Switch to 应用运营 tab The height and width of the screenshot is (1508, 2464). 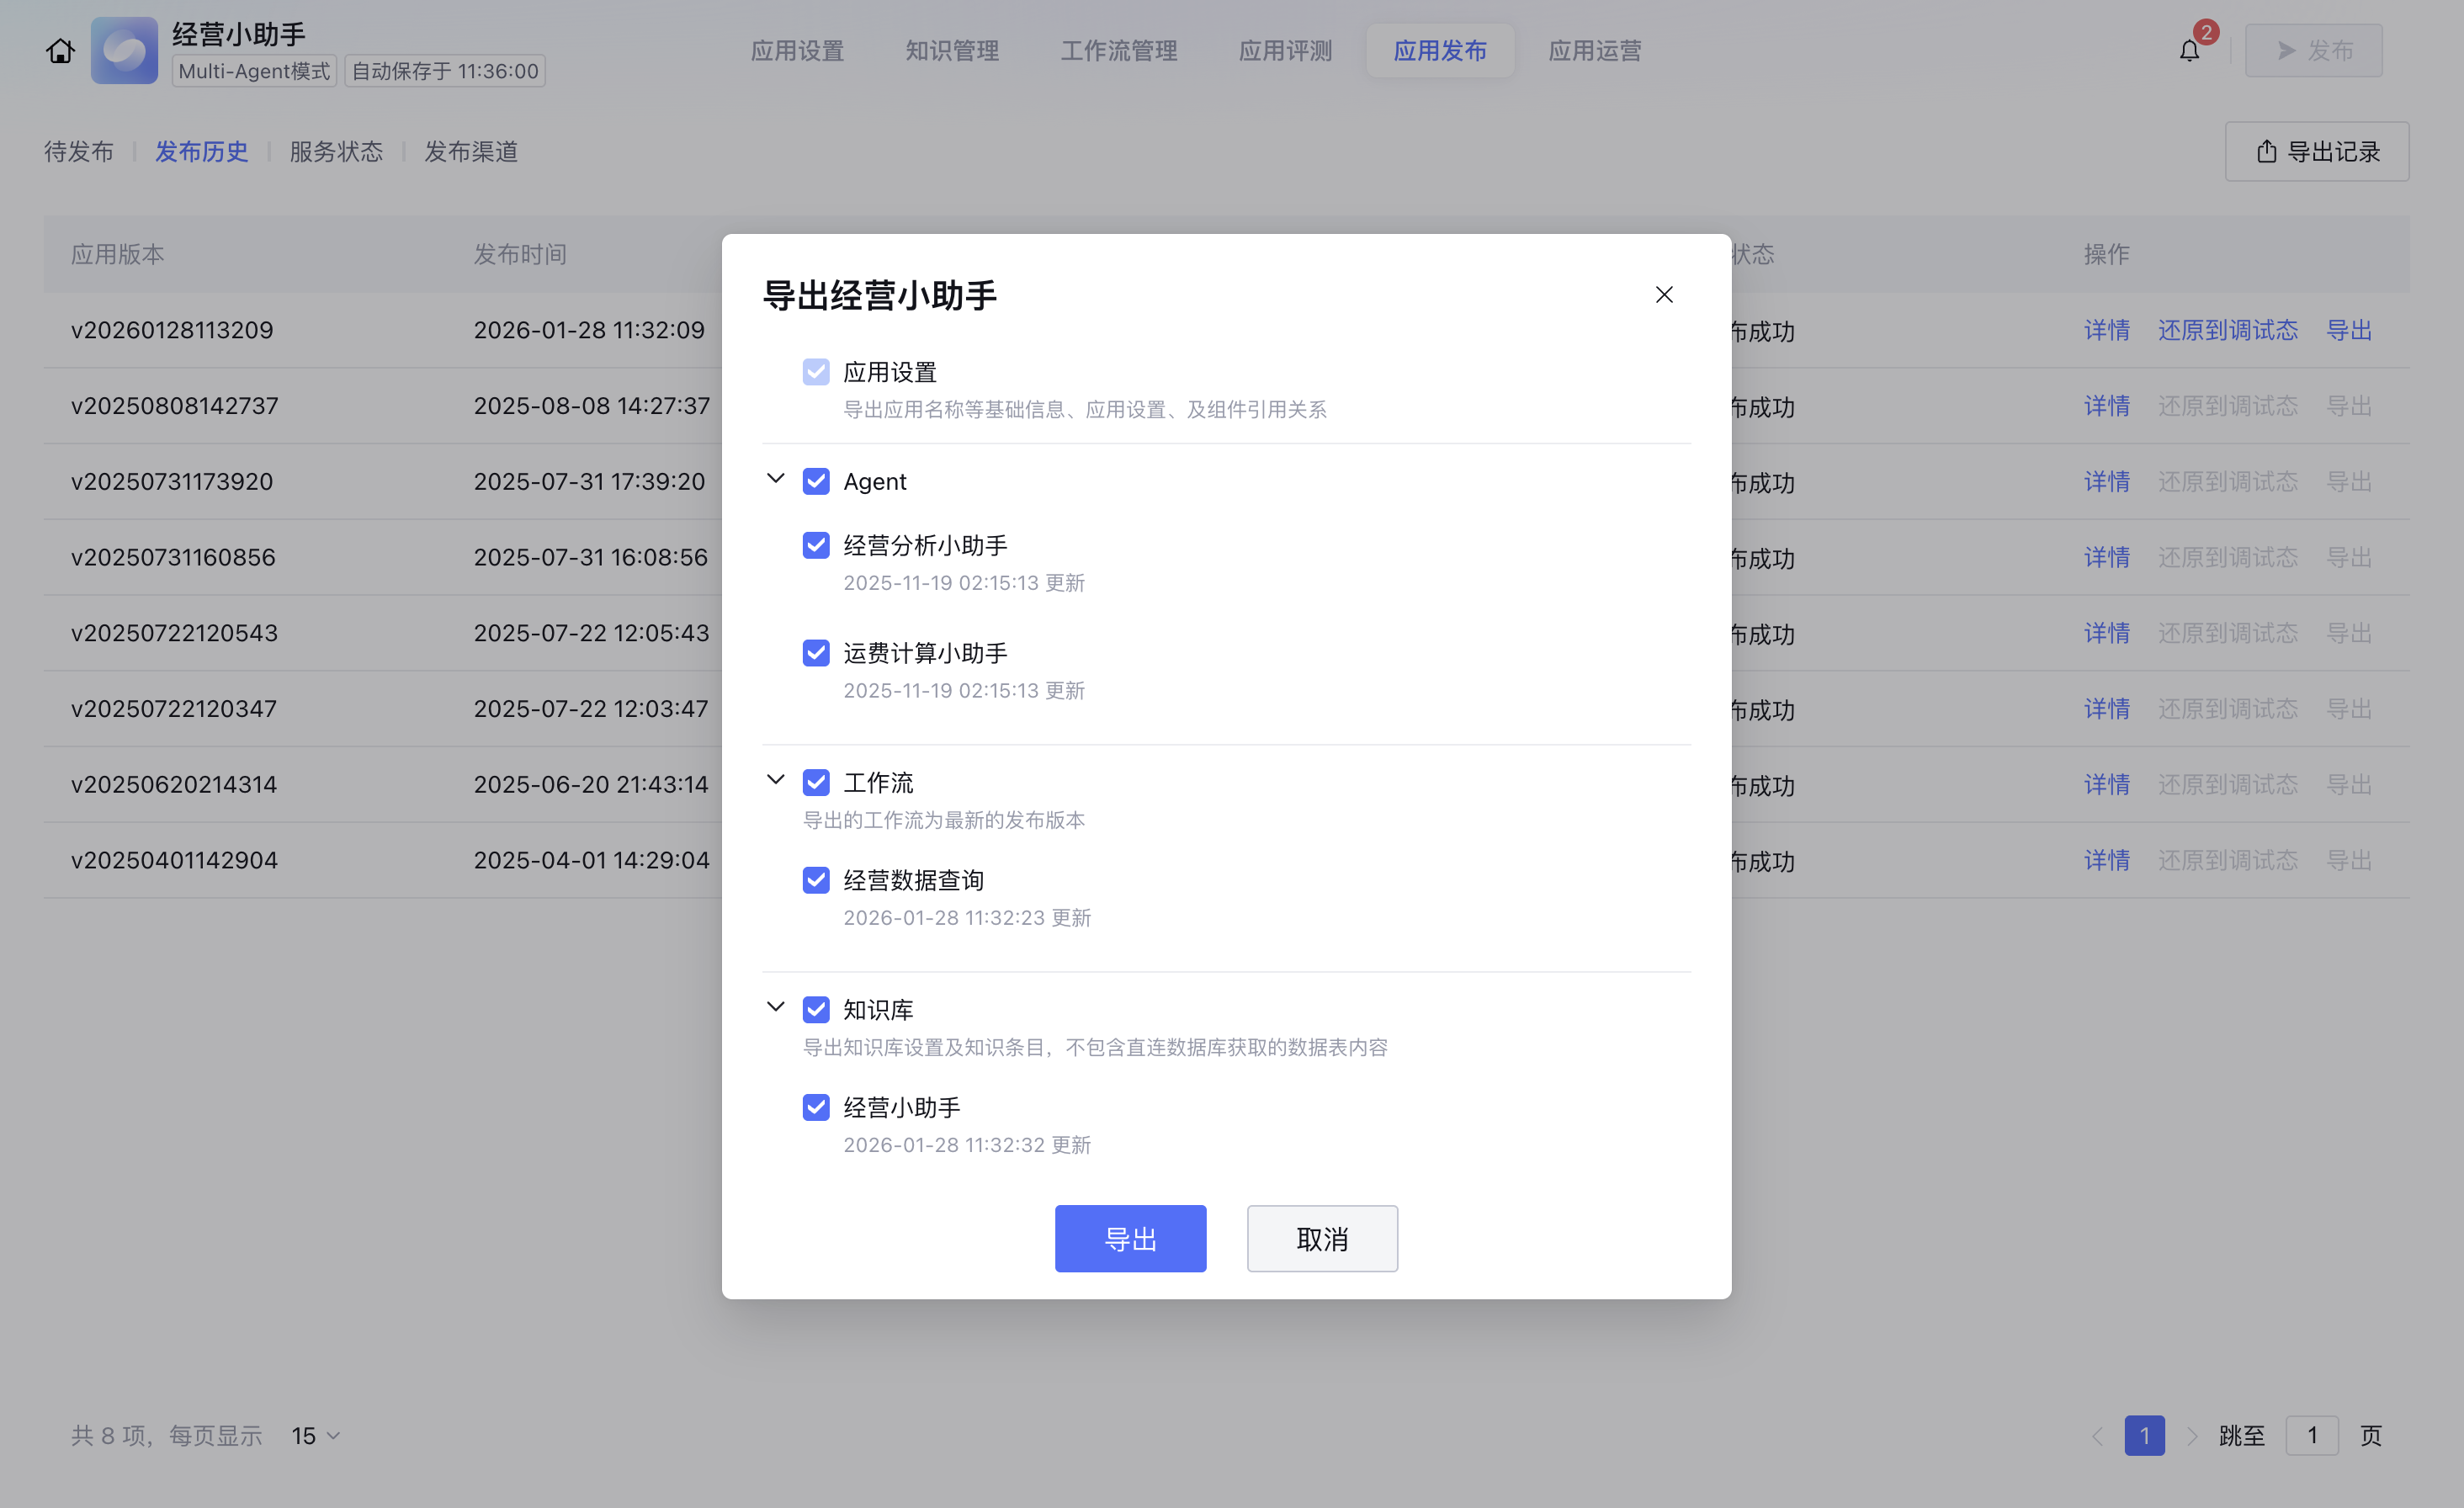(1595, 51)
